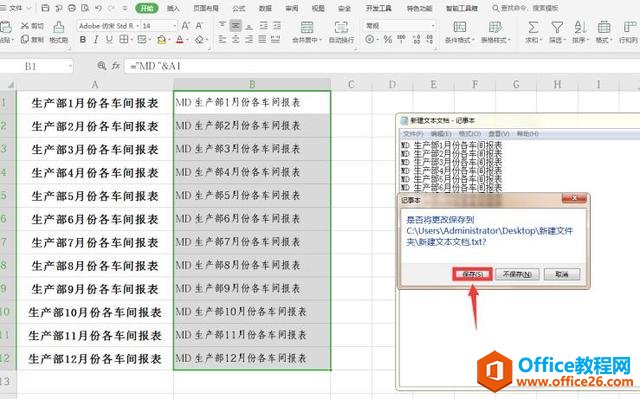Open the currency format dropdown arrow

(378, 40)
